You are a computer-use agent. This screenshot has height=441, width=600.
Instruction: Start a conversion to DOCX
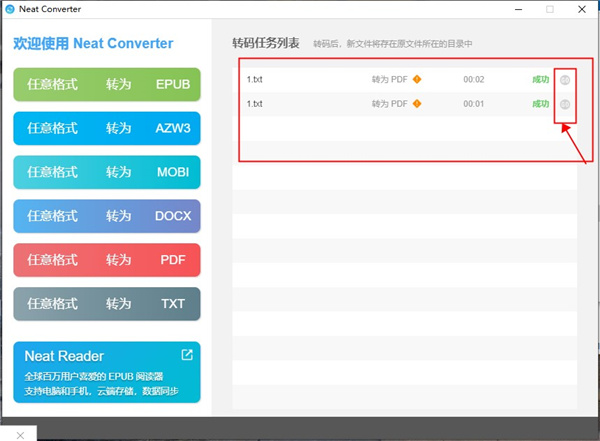(107, 216)
